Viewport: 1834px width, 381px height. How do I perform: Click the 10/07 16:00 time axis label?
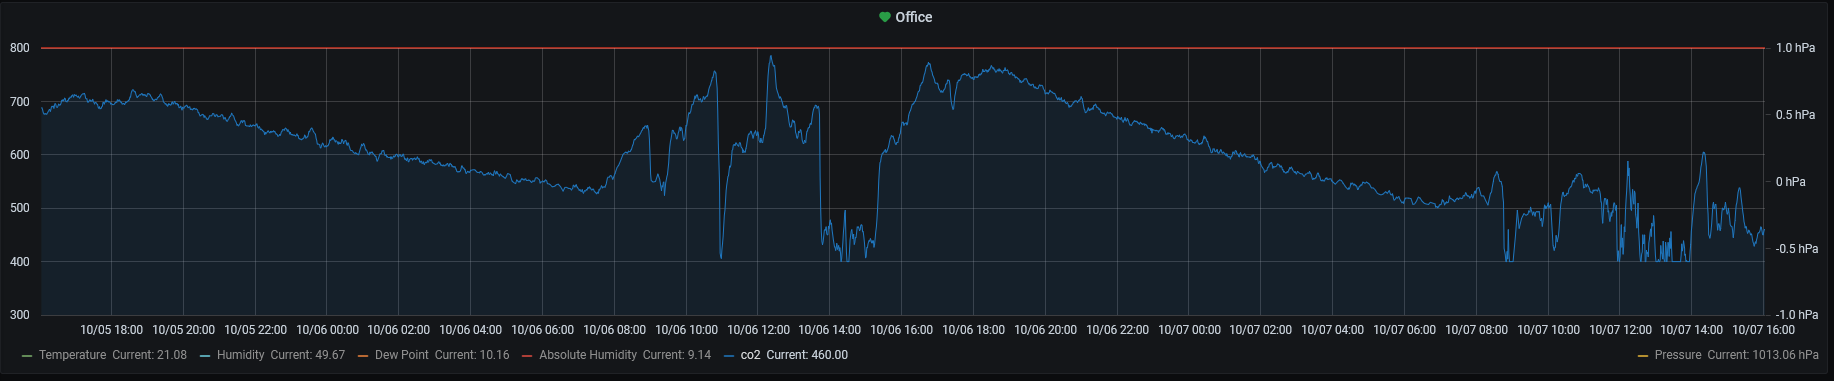(1763, 330)
